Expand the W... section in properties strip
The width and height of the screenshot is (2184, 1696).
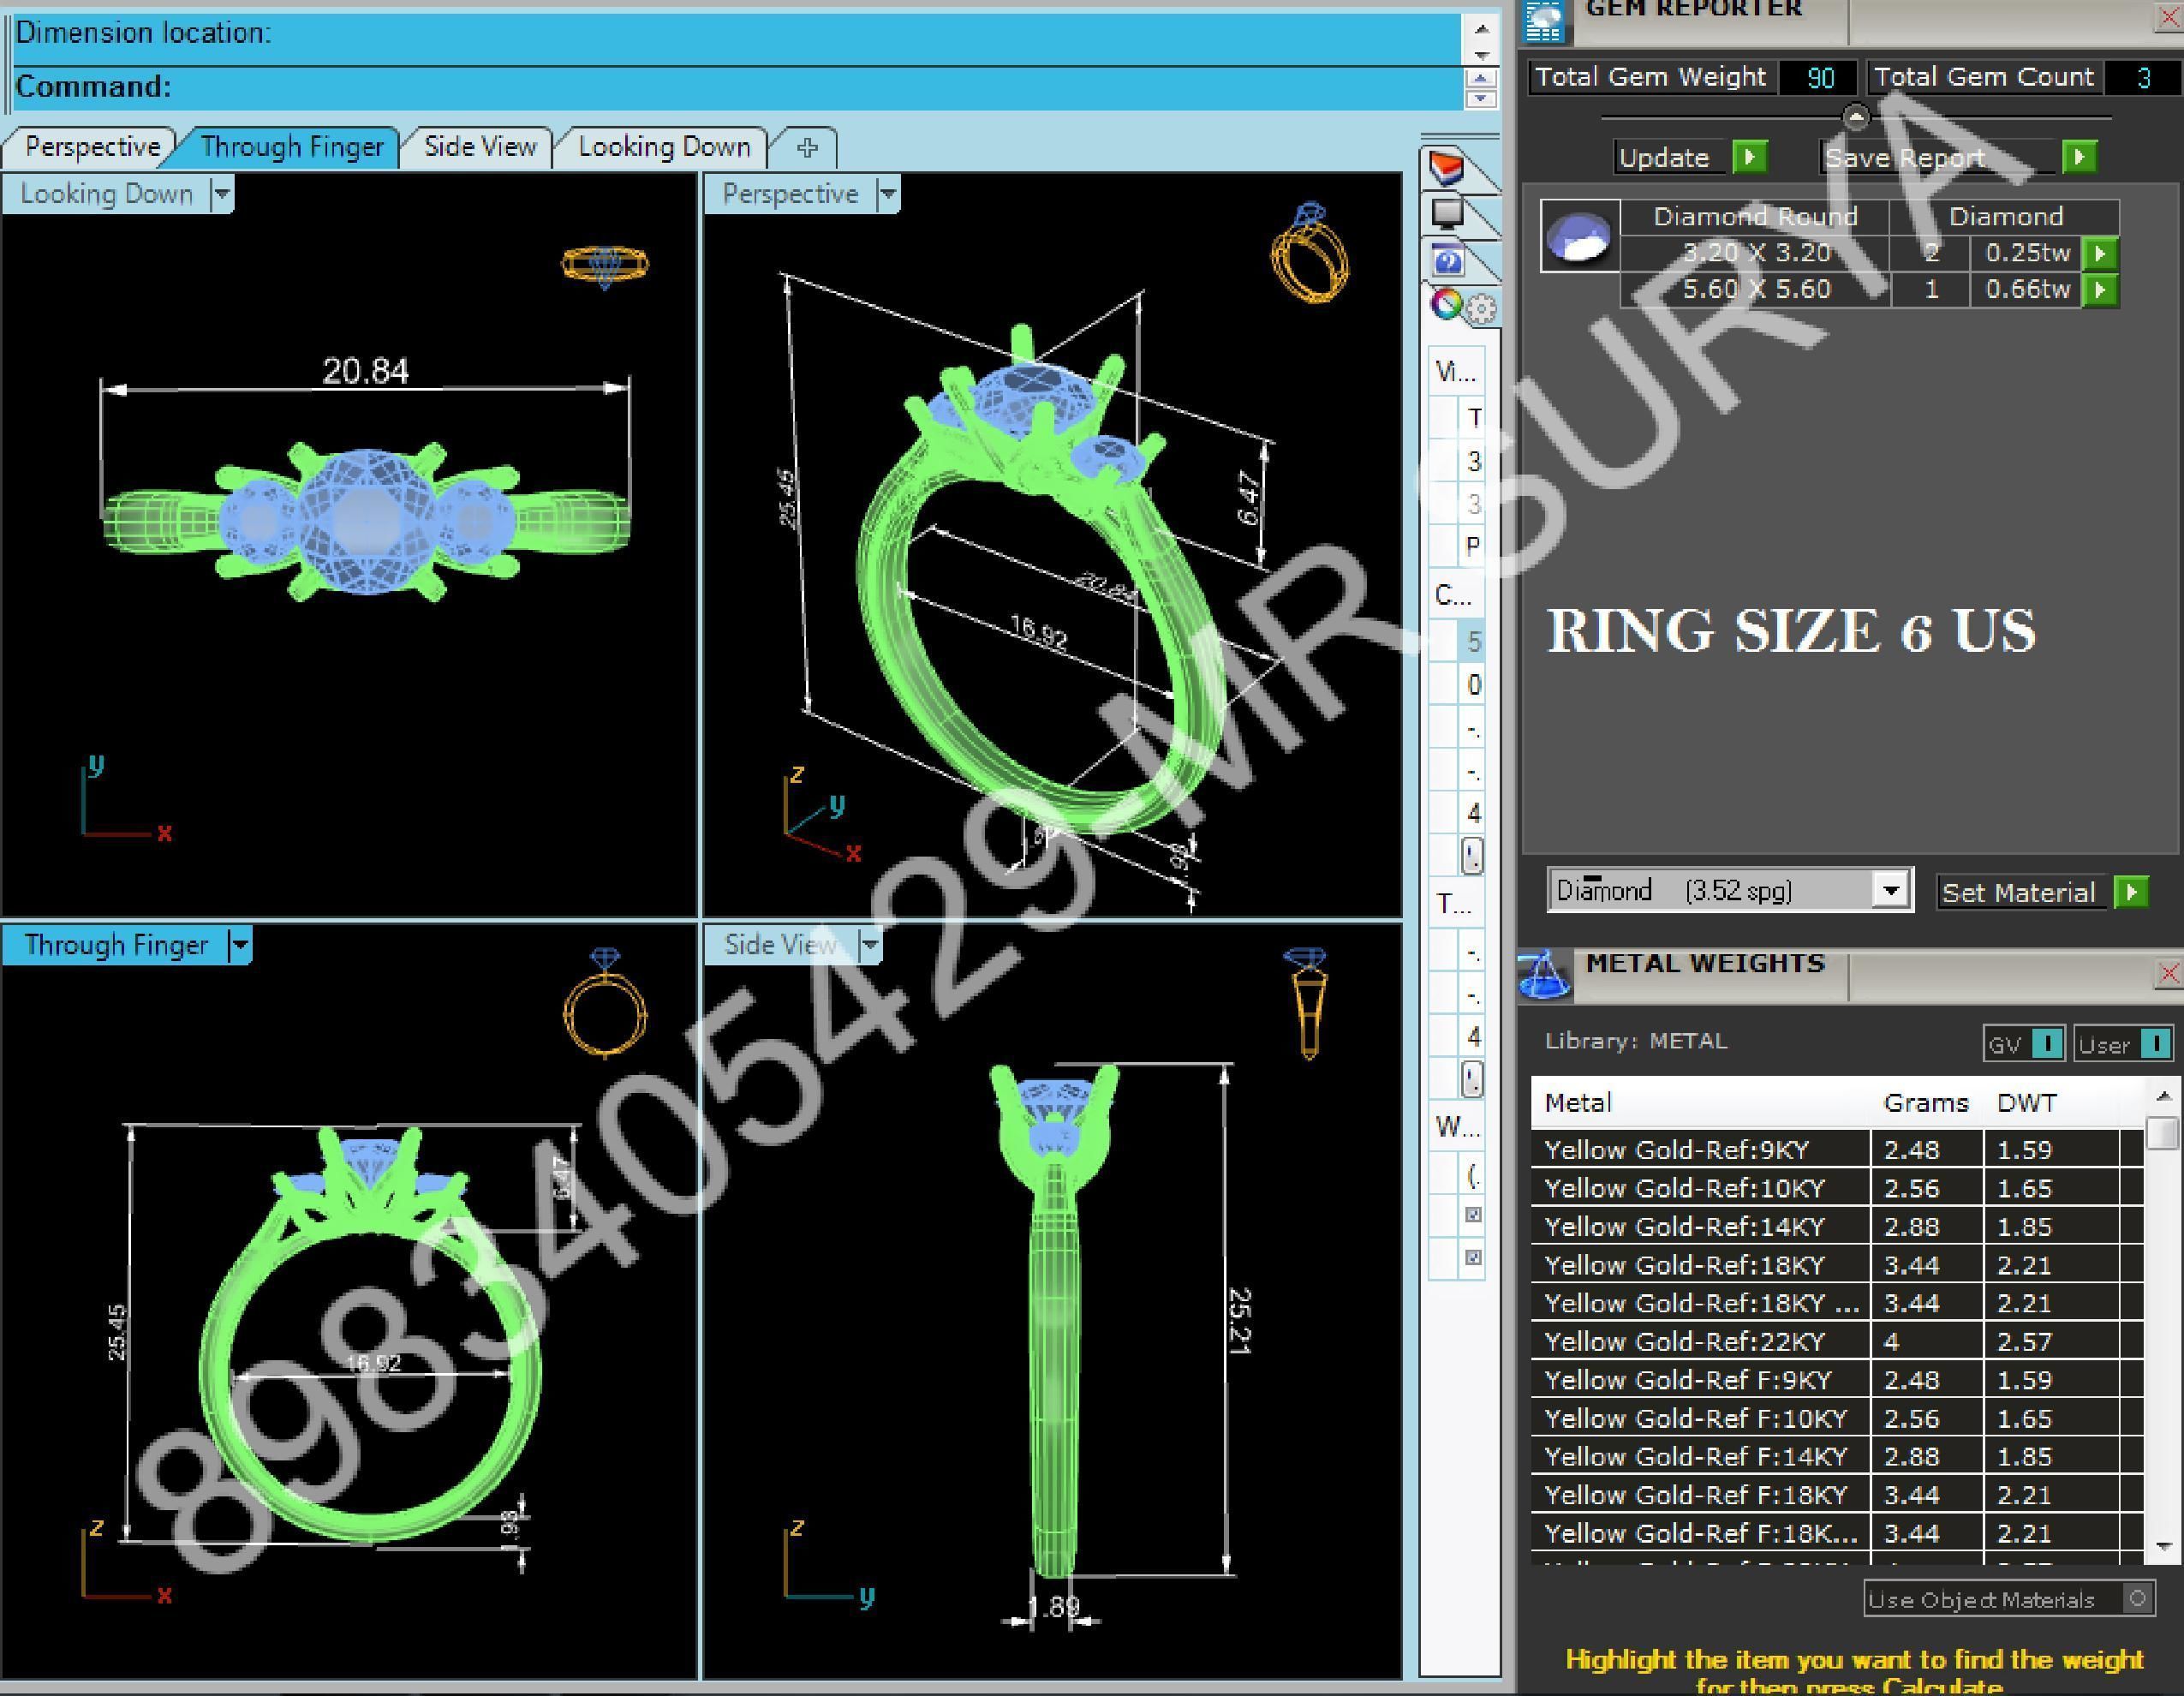tap(1456, 1128)
